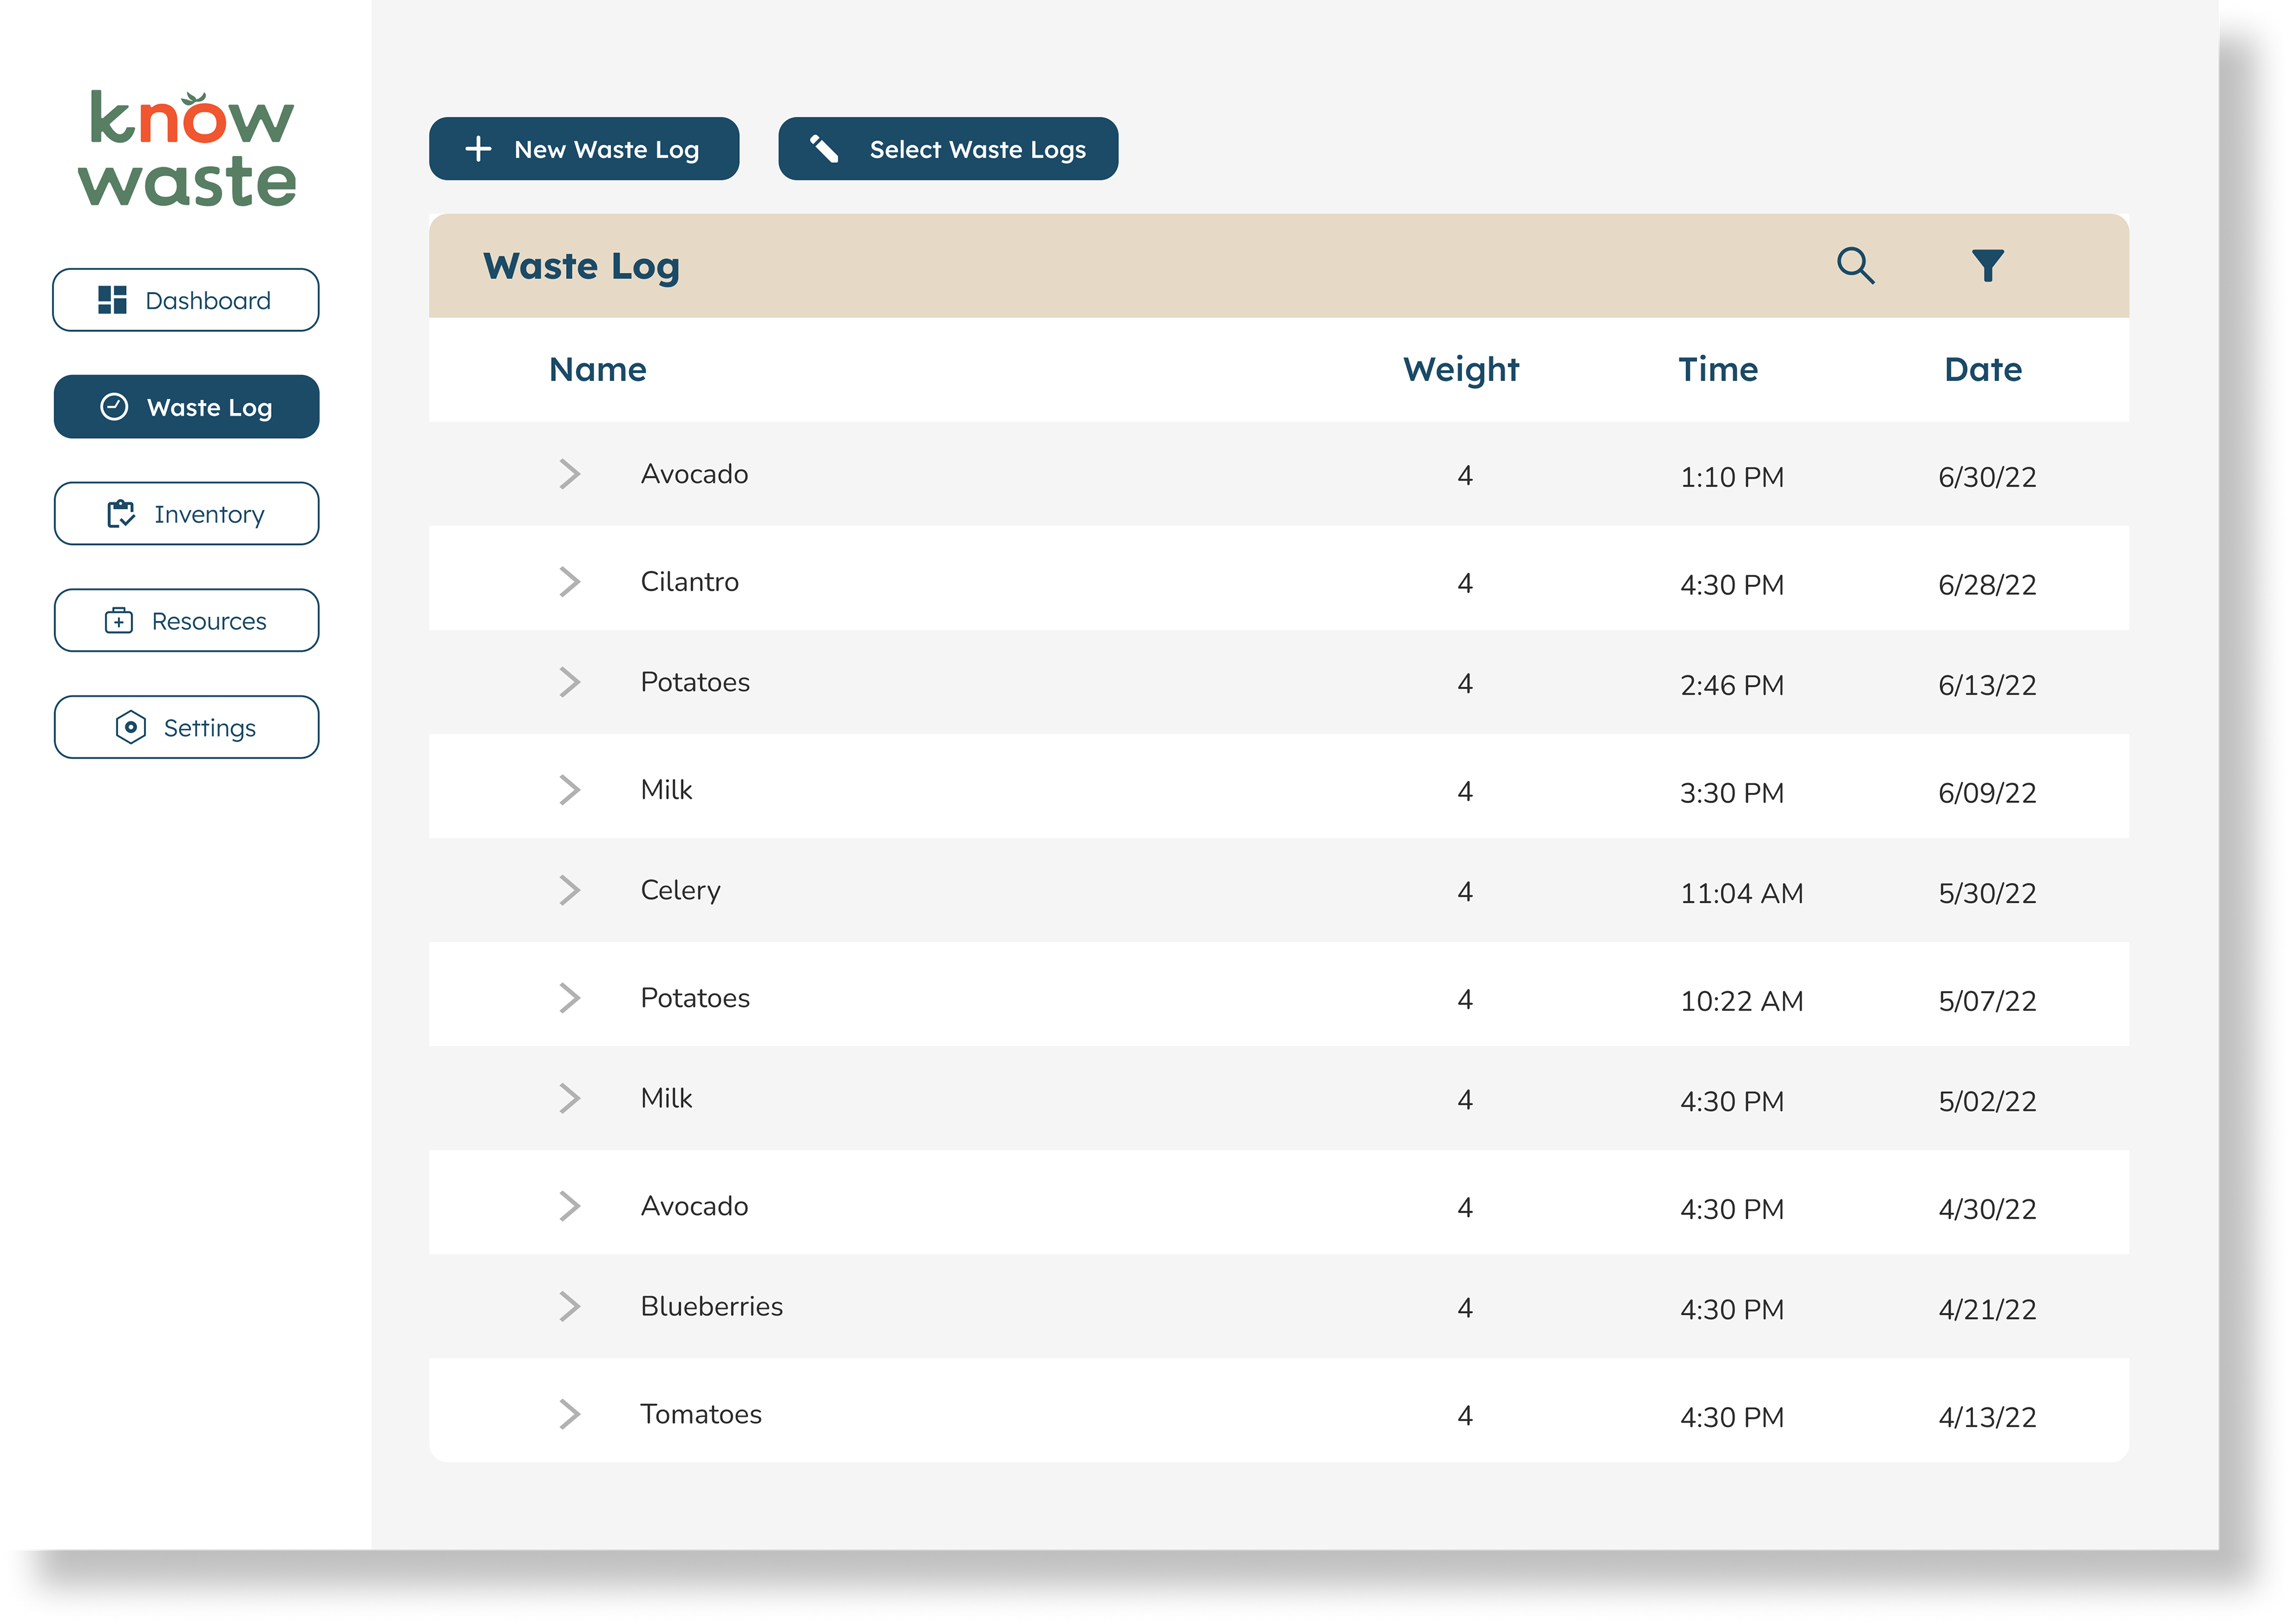Click the Blueberries name cell
The width and height of the screenshot is (2293, 1624).
click(712, 1306)
